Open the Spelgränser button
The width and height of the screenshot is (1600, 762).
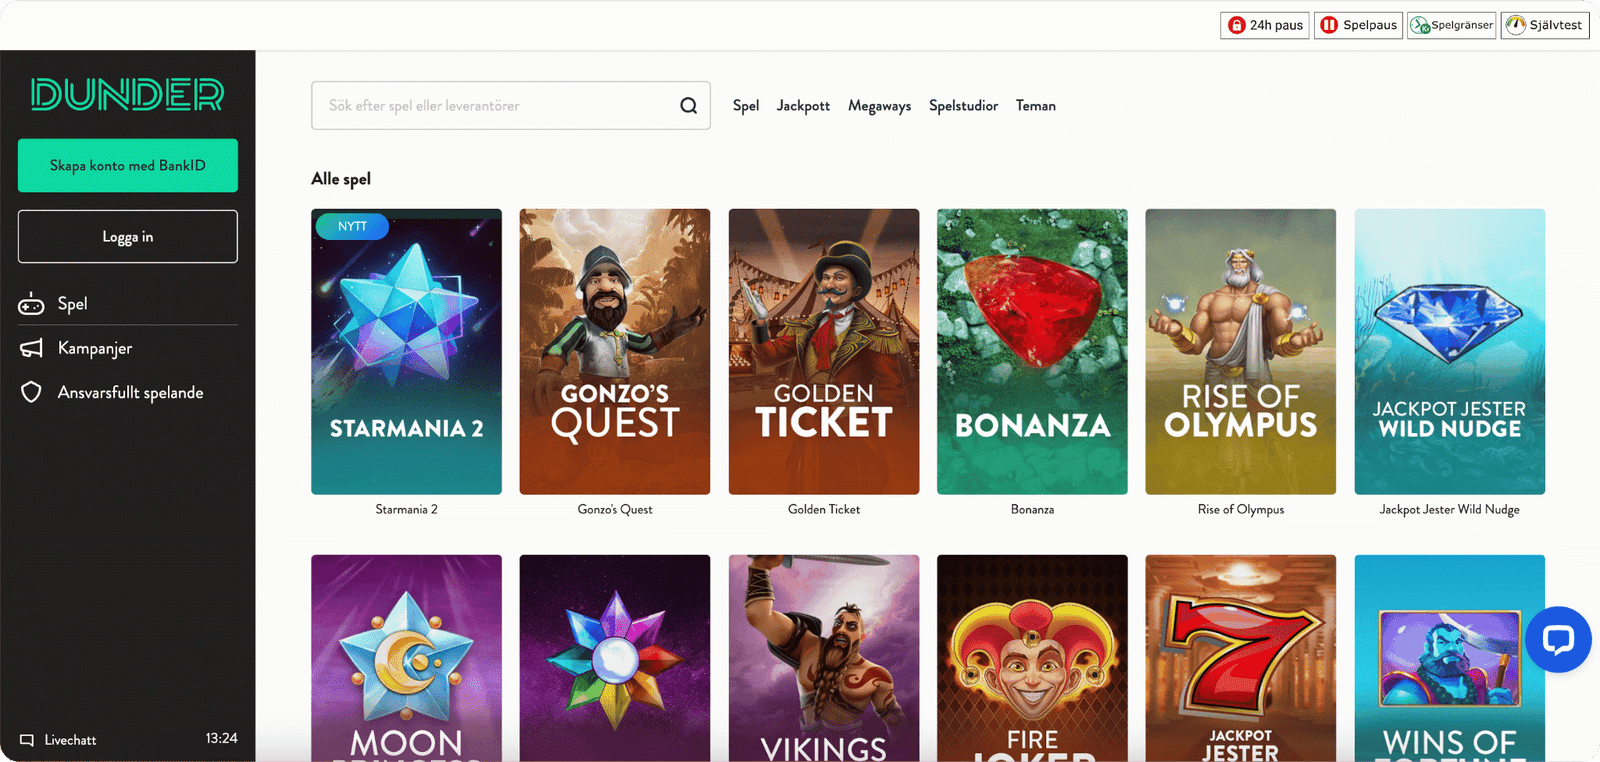[1452, 25]
